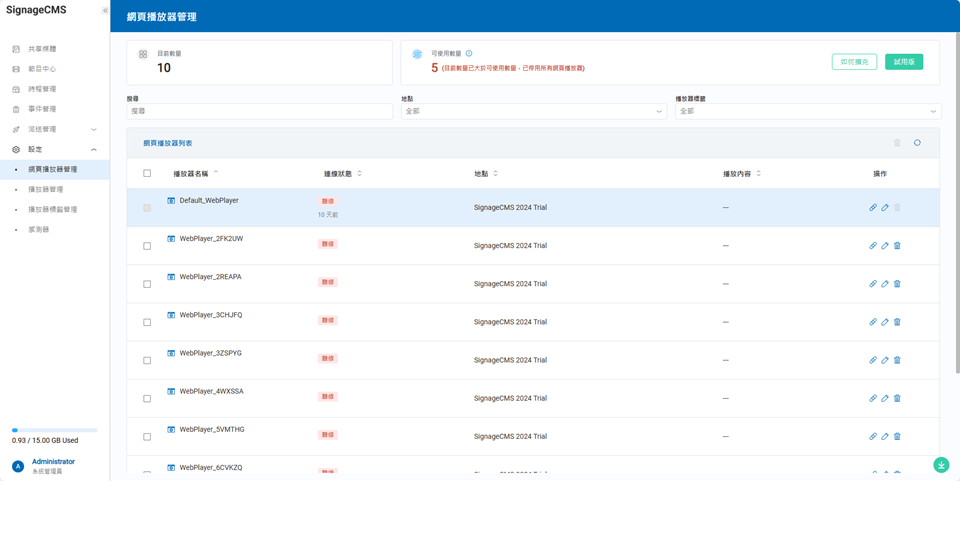Viewport: 960px width, 540px height.
Task: Click the 搜尋 search input field
Action: pos(259,111)
